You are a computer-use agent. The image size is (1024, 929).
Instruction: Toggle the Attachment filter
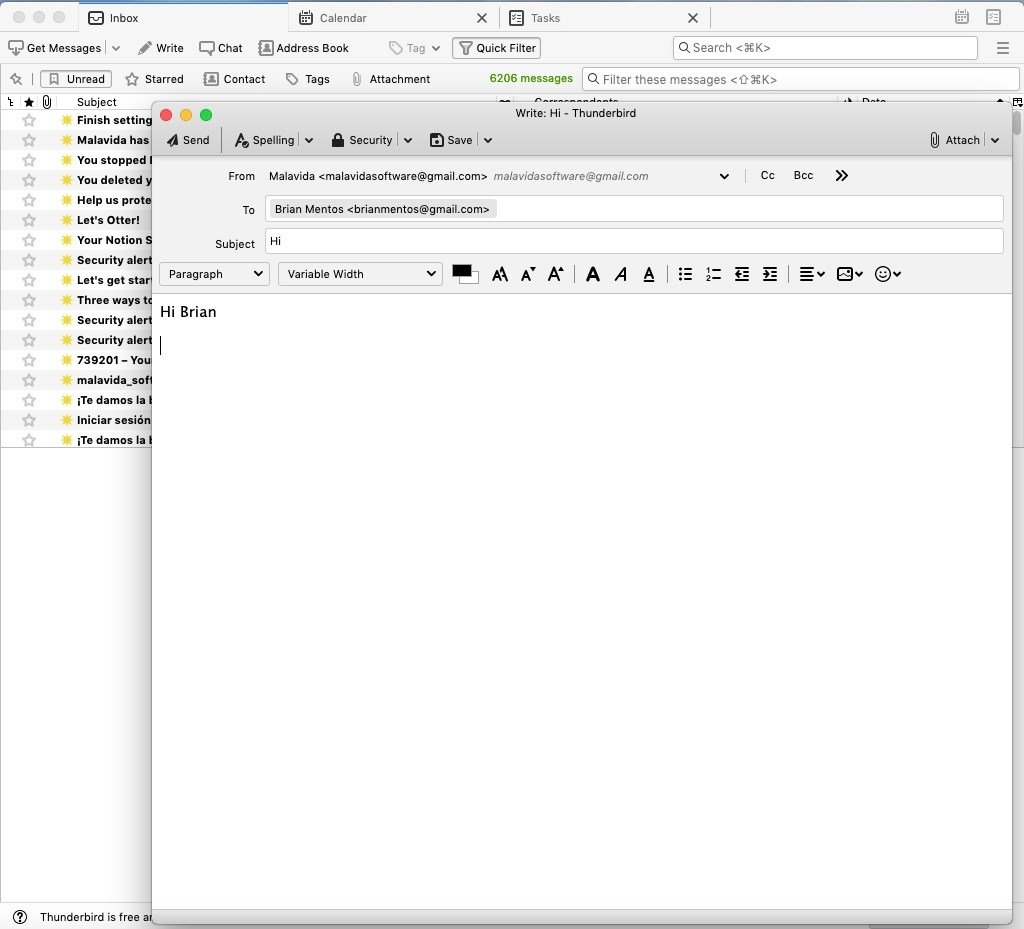pos(391,79)
